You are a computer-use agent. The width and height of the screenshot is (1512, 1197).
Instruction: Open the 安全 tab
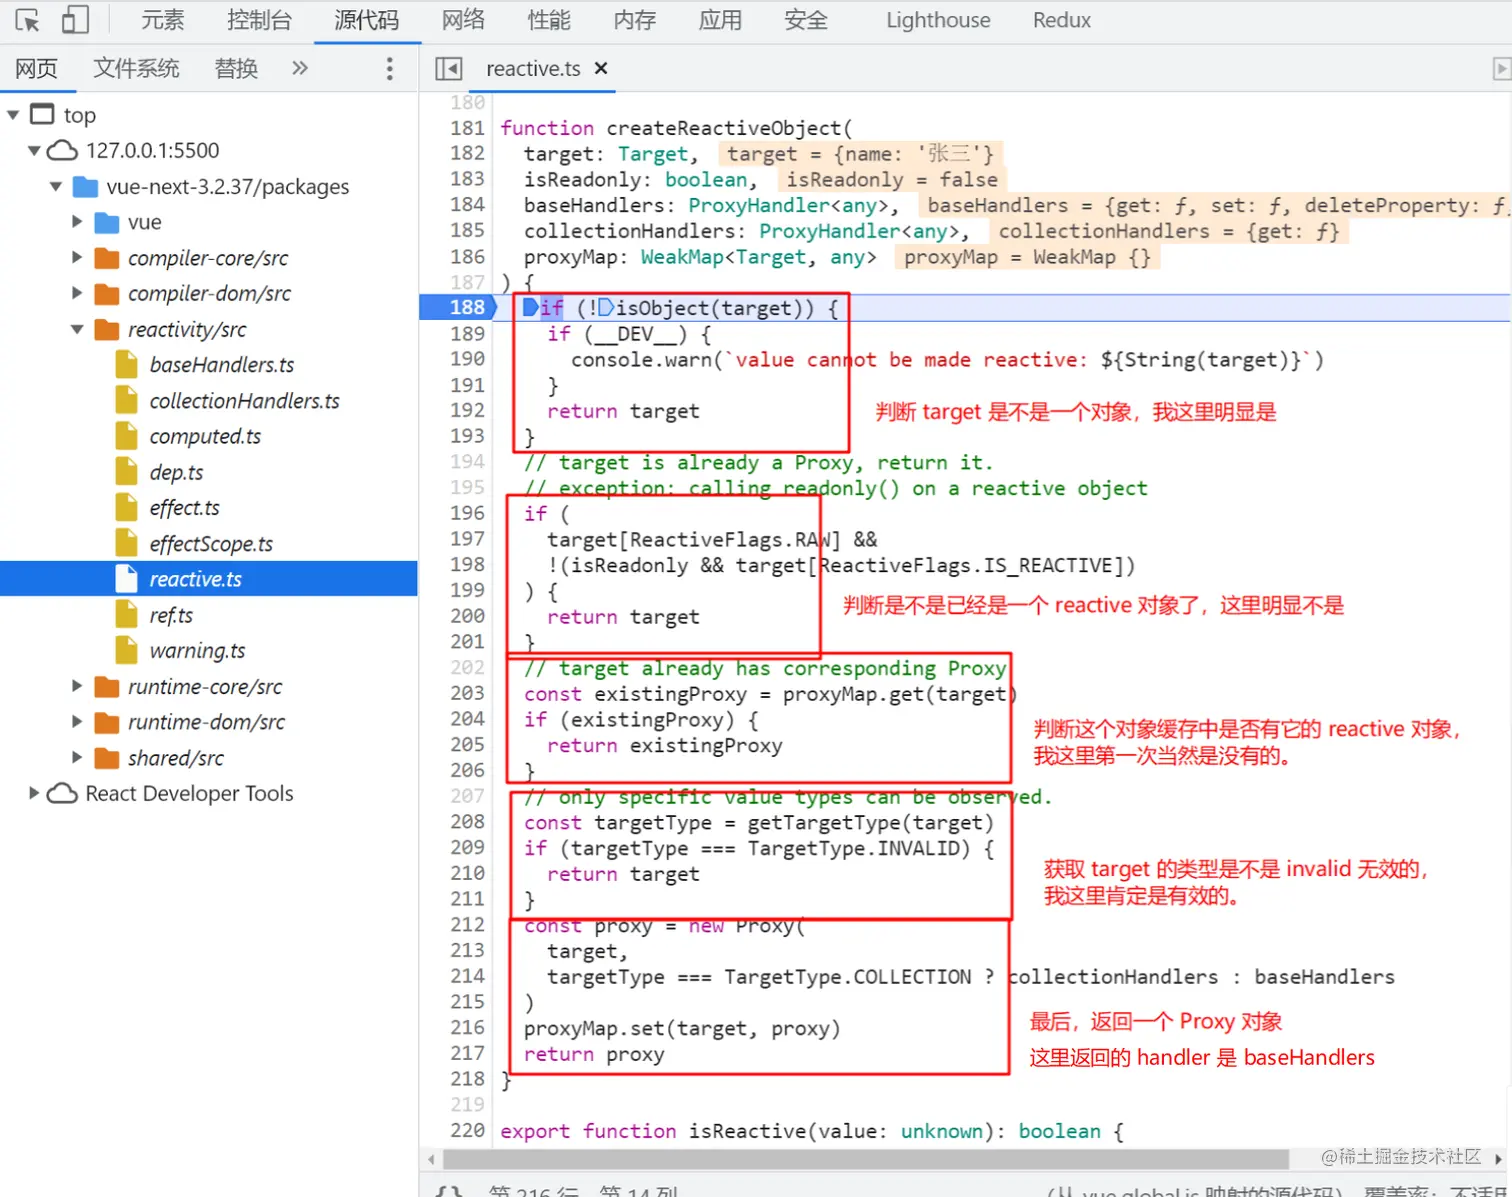tap(806, 20)
